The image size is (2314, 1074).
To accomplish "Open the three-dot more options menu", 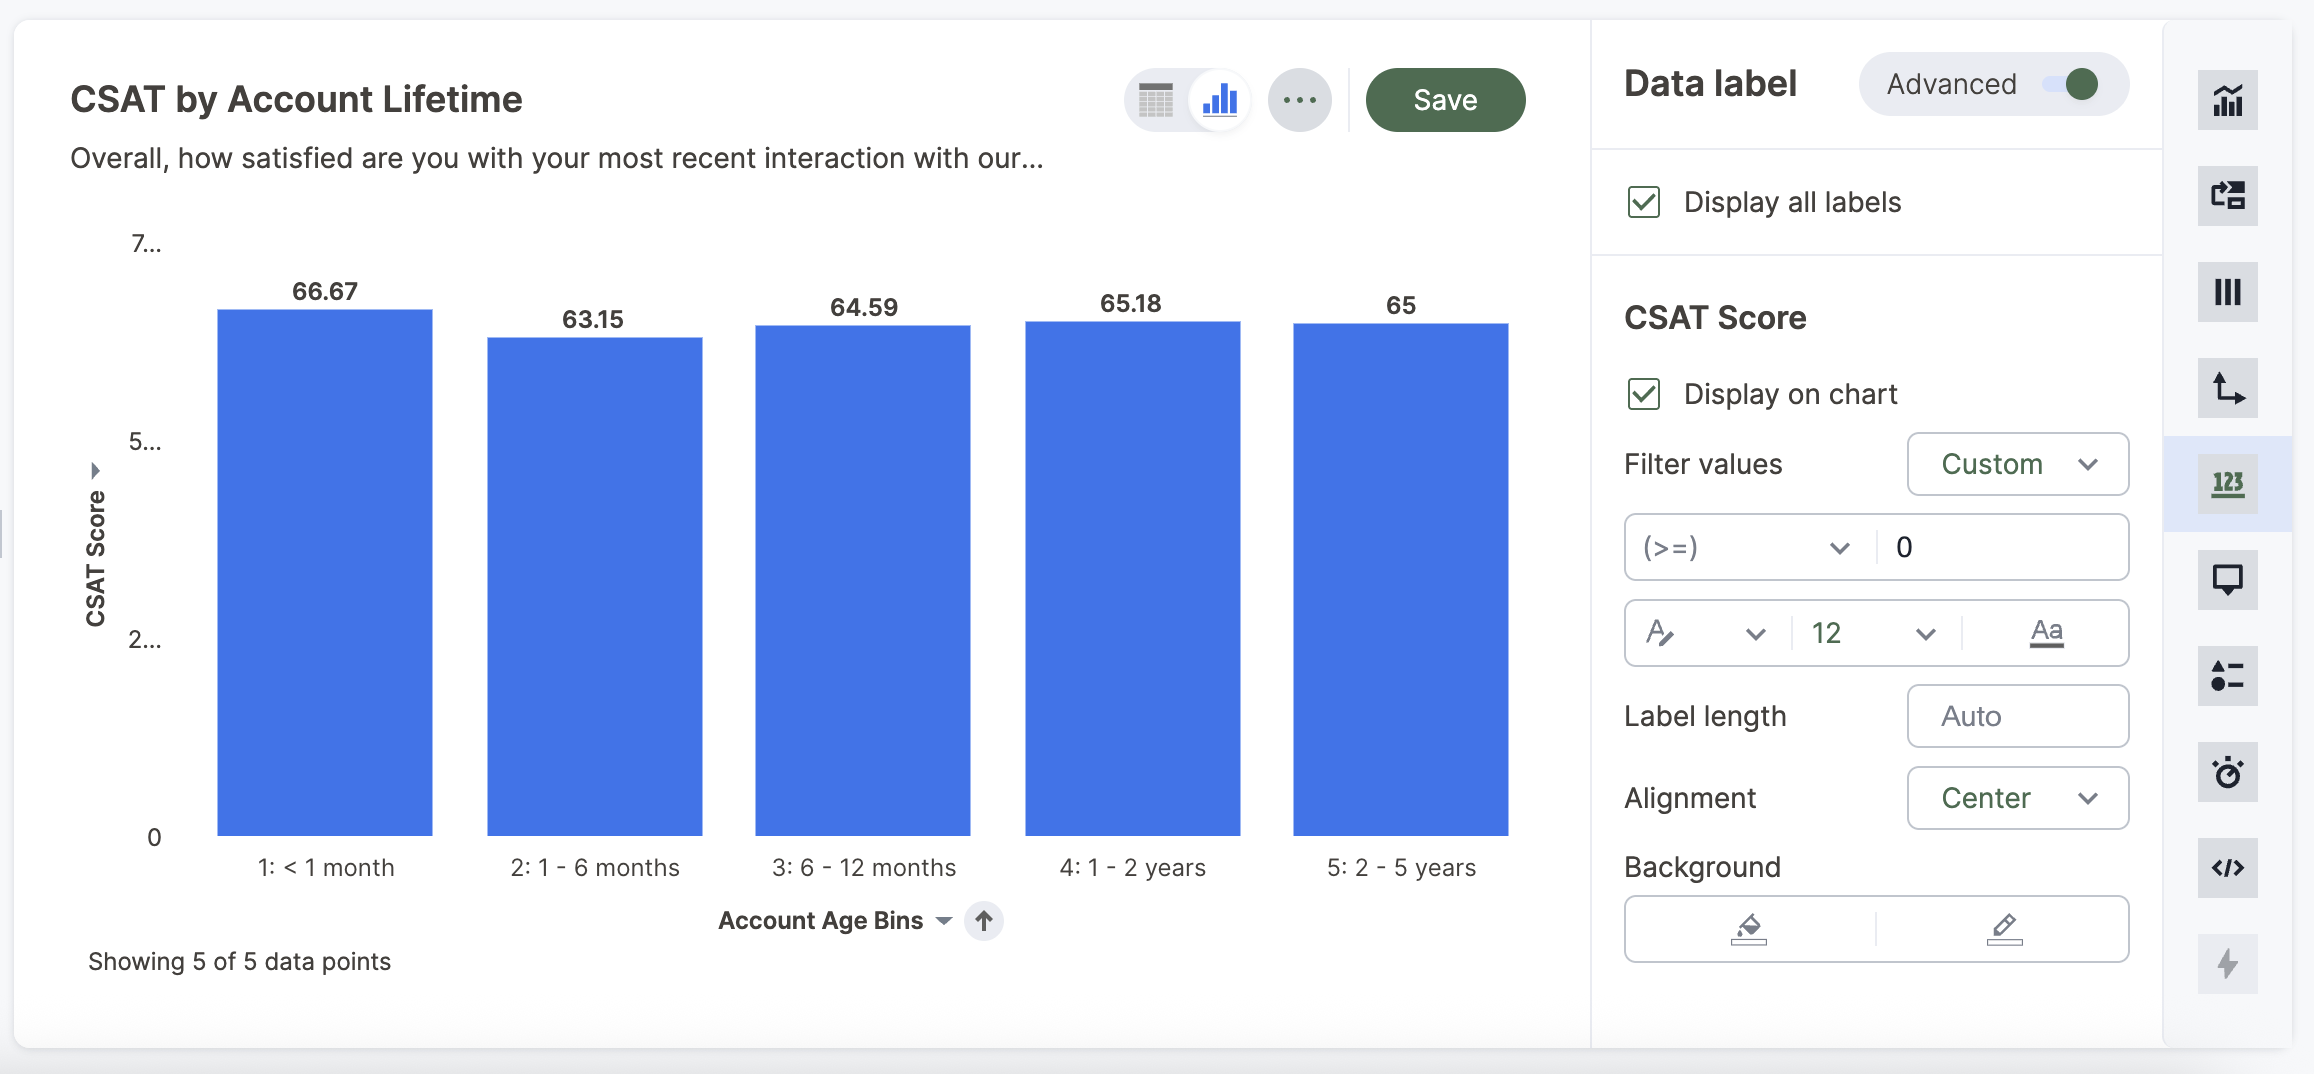I will (x=1299, y=100).
